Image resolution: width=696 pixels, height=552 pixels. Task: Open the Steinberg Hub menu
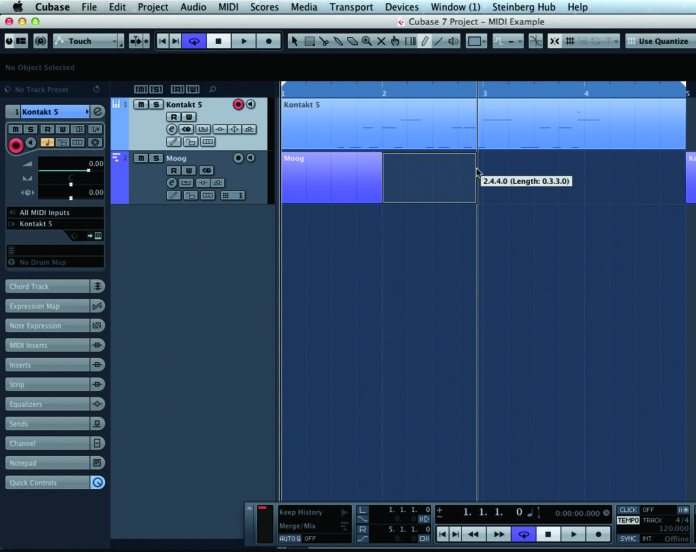[x=524, y=7]
